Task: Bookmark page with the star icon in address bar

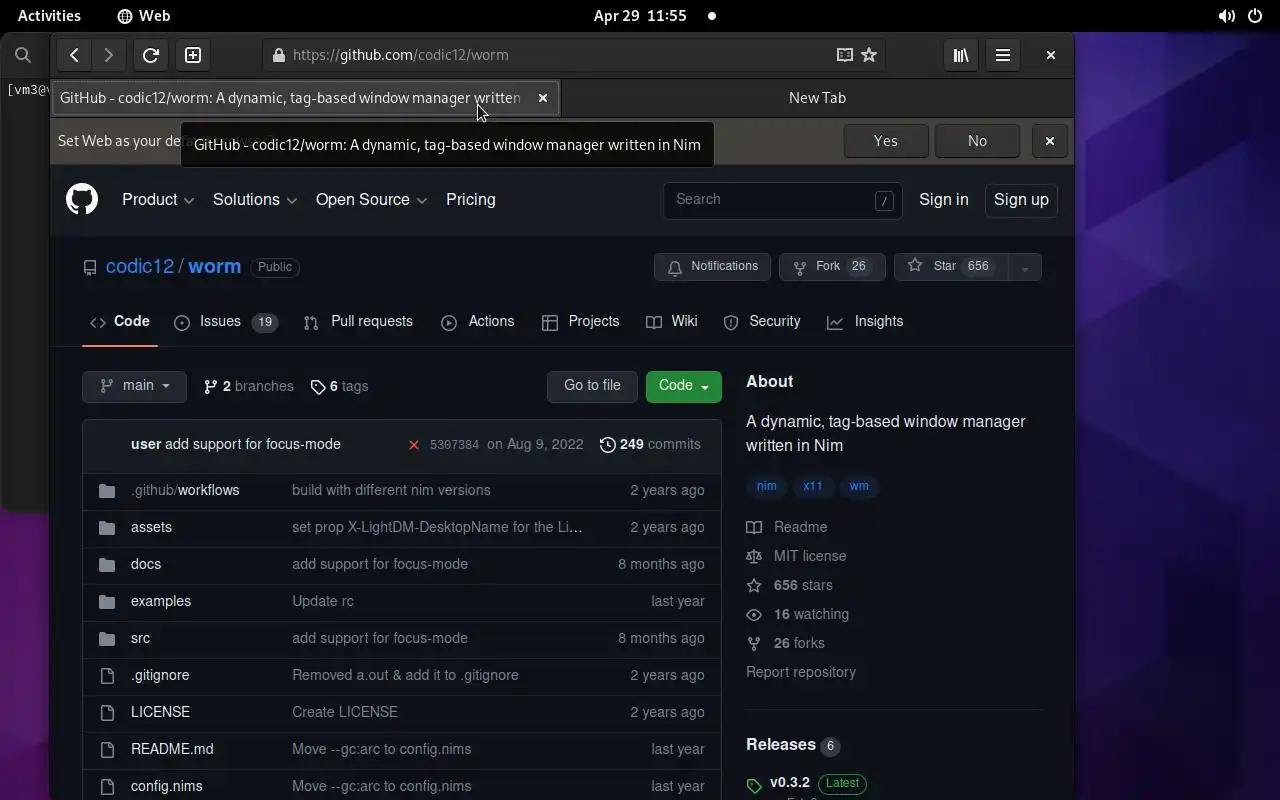Action: (869, 55)
